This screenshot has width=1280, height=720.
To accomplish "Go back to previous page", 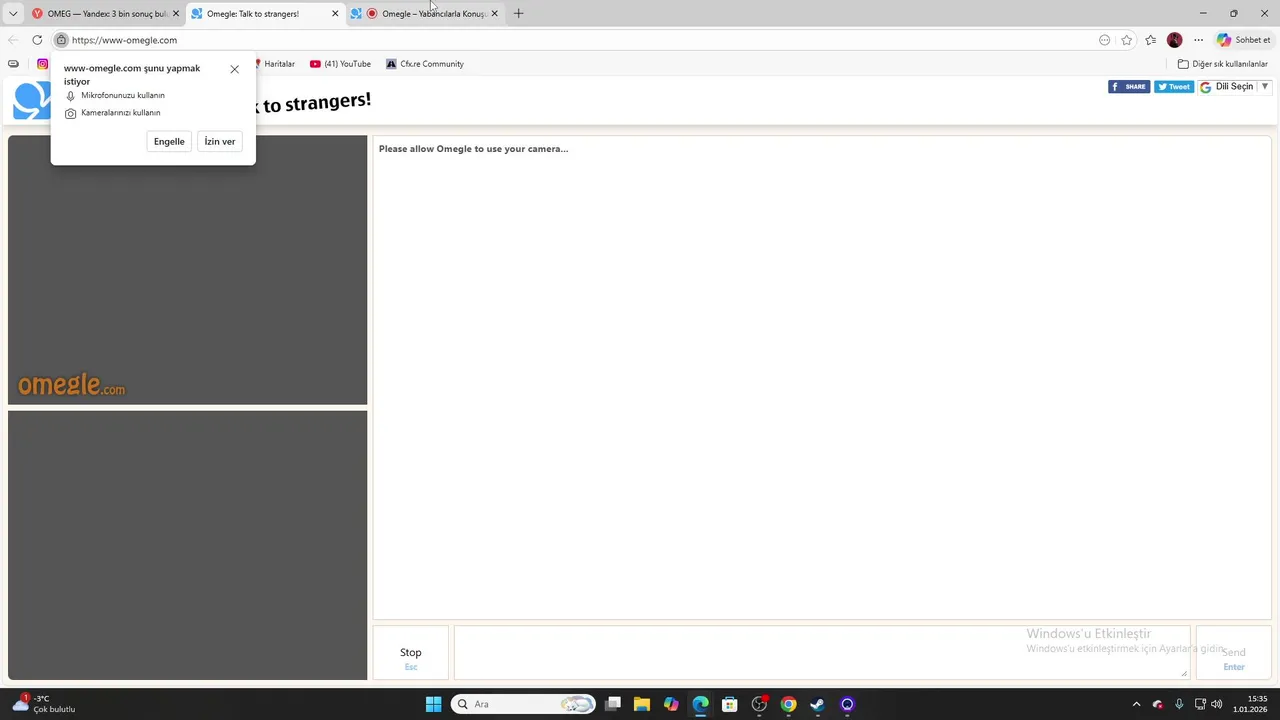I will 13,40.
